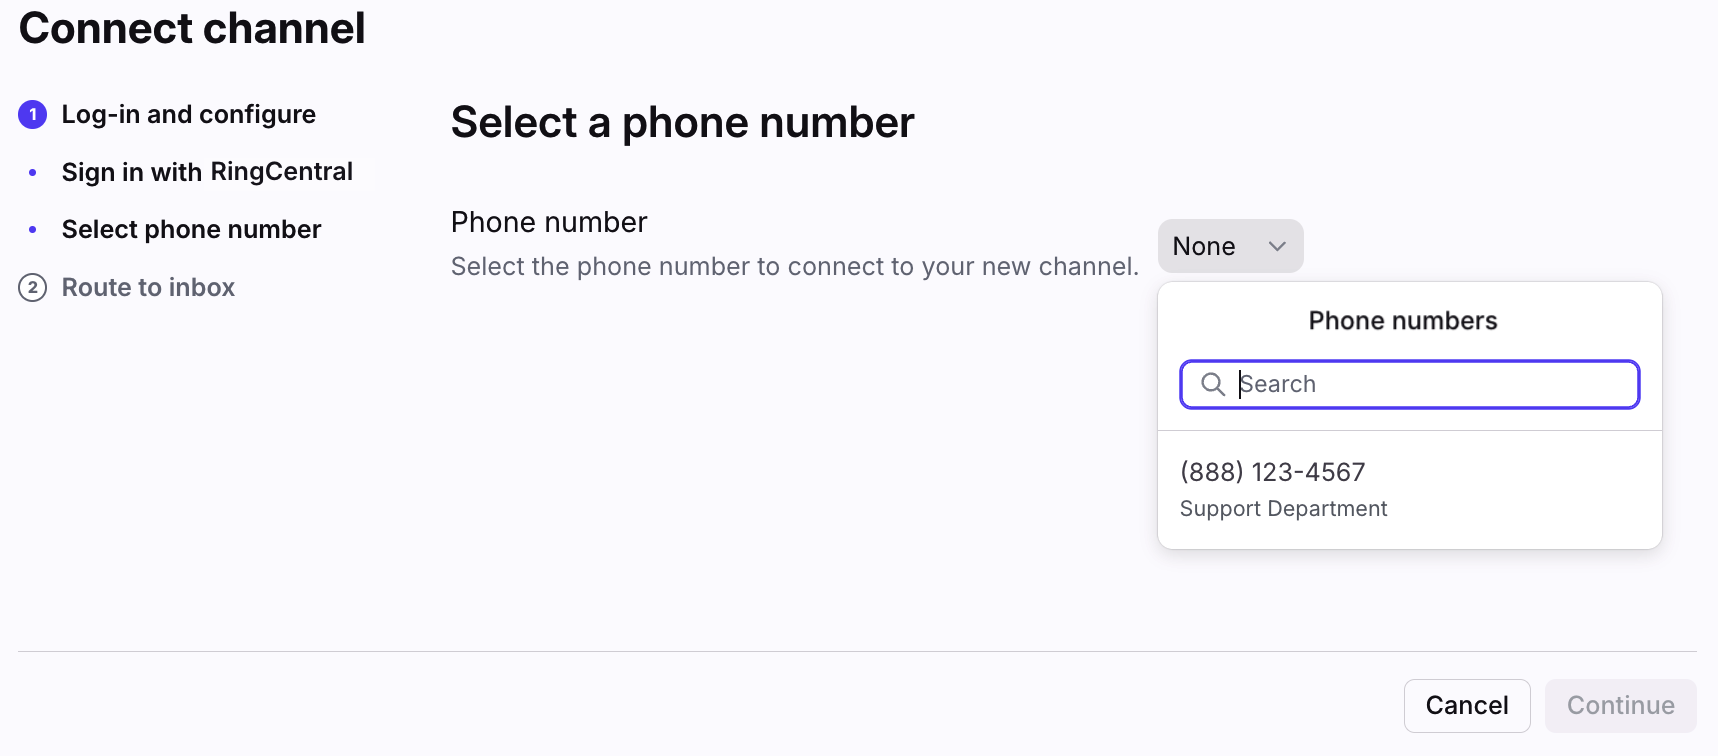Focus the Search phone numbers field
The width and height of the screenshot is (1718, 756).
(x=1430, y=384)
